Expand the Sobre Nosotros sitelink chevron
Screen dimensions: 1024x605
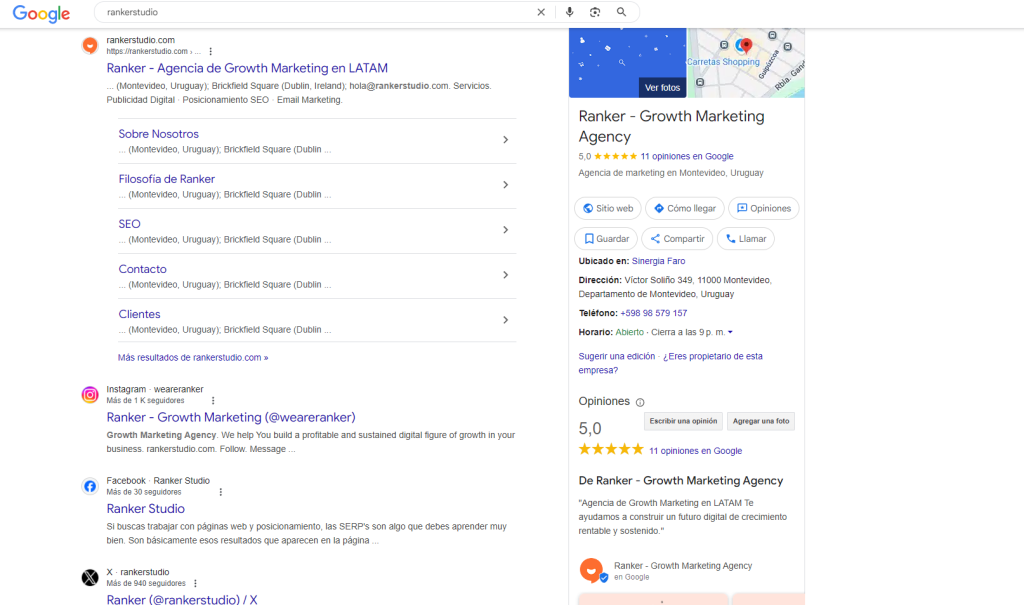coord(505,140)
